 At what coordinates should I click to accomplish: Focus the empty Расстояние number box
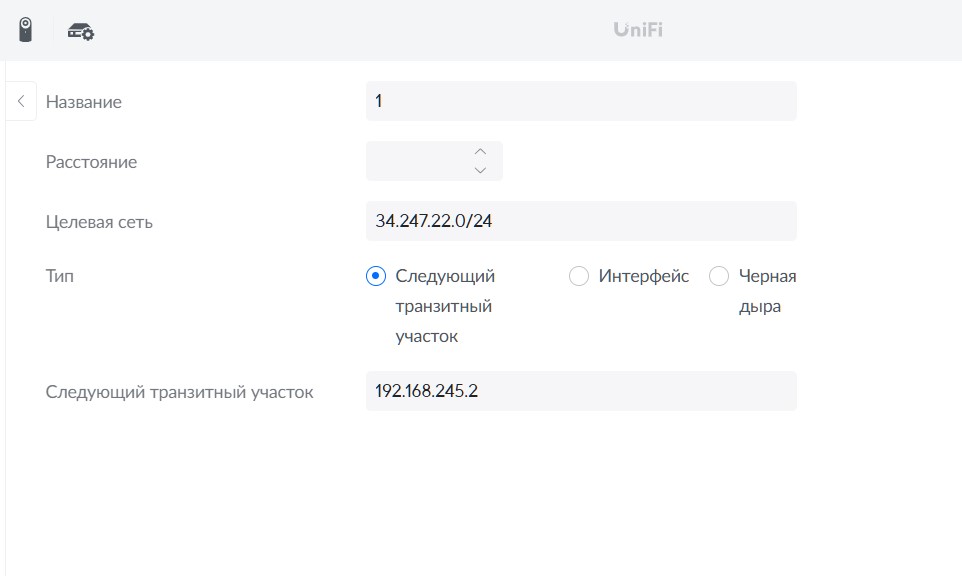434,161
